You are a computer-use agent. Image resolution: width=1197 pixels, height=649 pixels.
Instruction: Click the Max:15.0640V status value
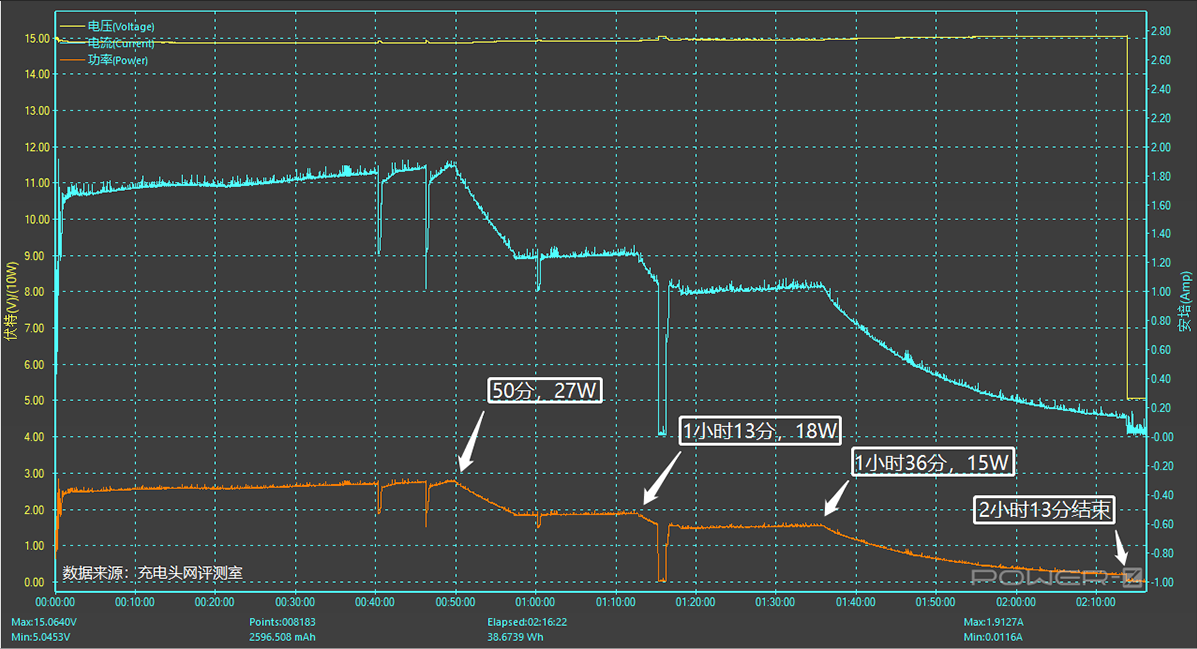[x=46, y=621]
